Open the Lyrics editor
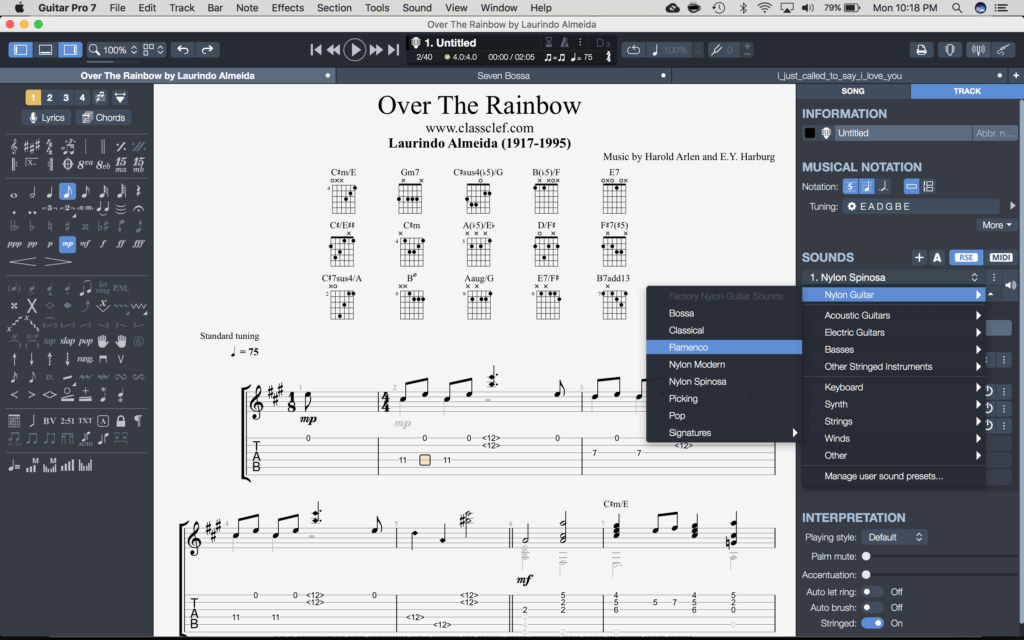Viewport: 1024px width, 640px height. click(46, 118)
